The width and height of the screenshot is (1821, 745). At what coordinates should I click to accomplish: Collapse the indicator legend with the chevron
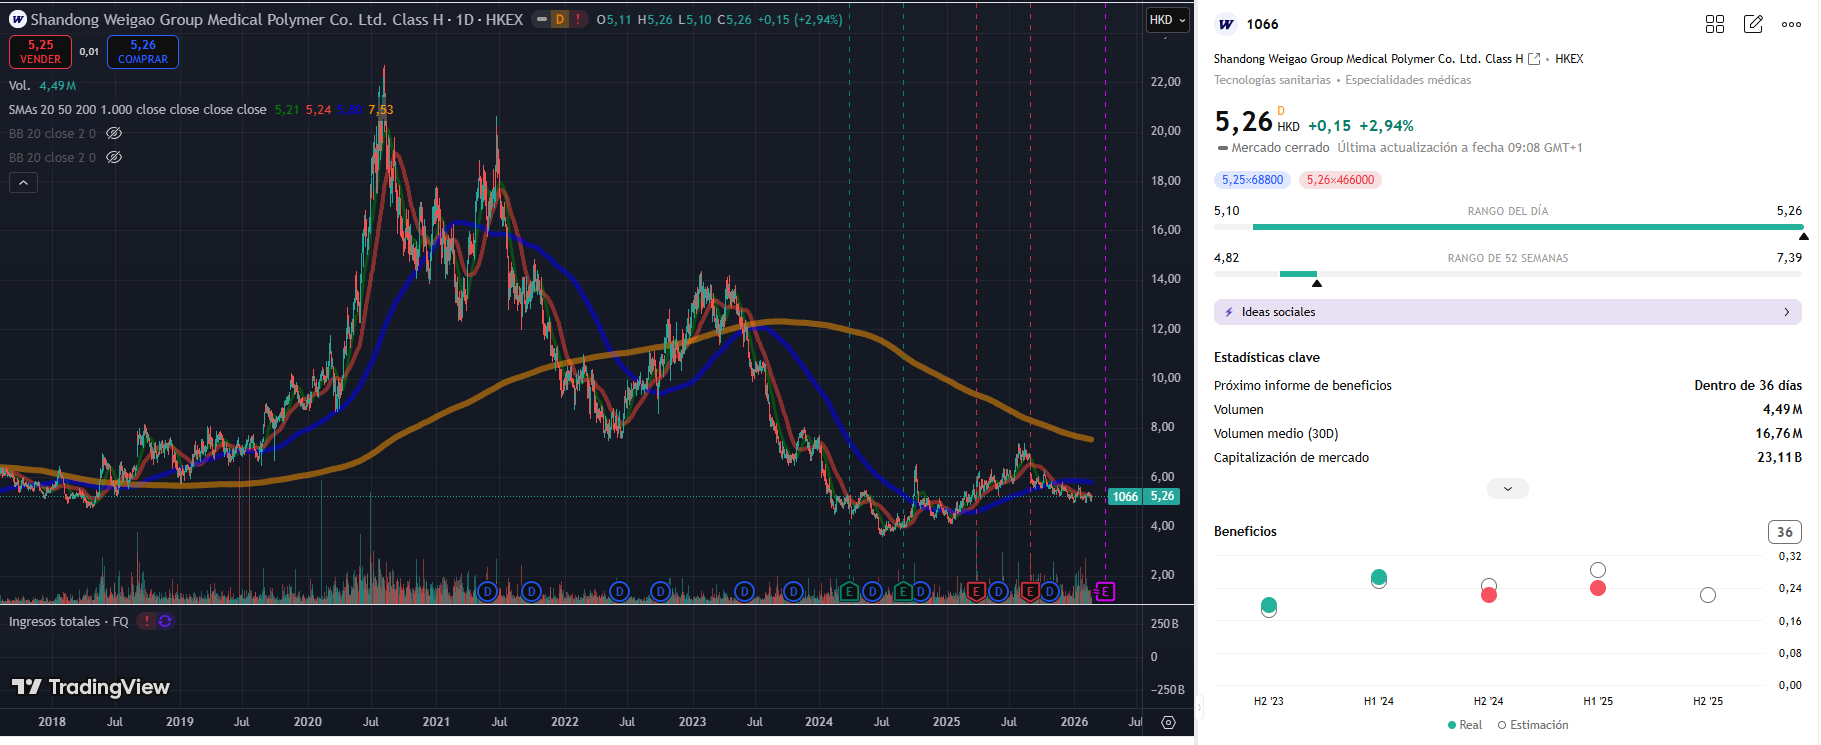pyautogui.click(x=24, y=182)
